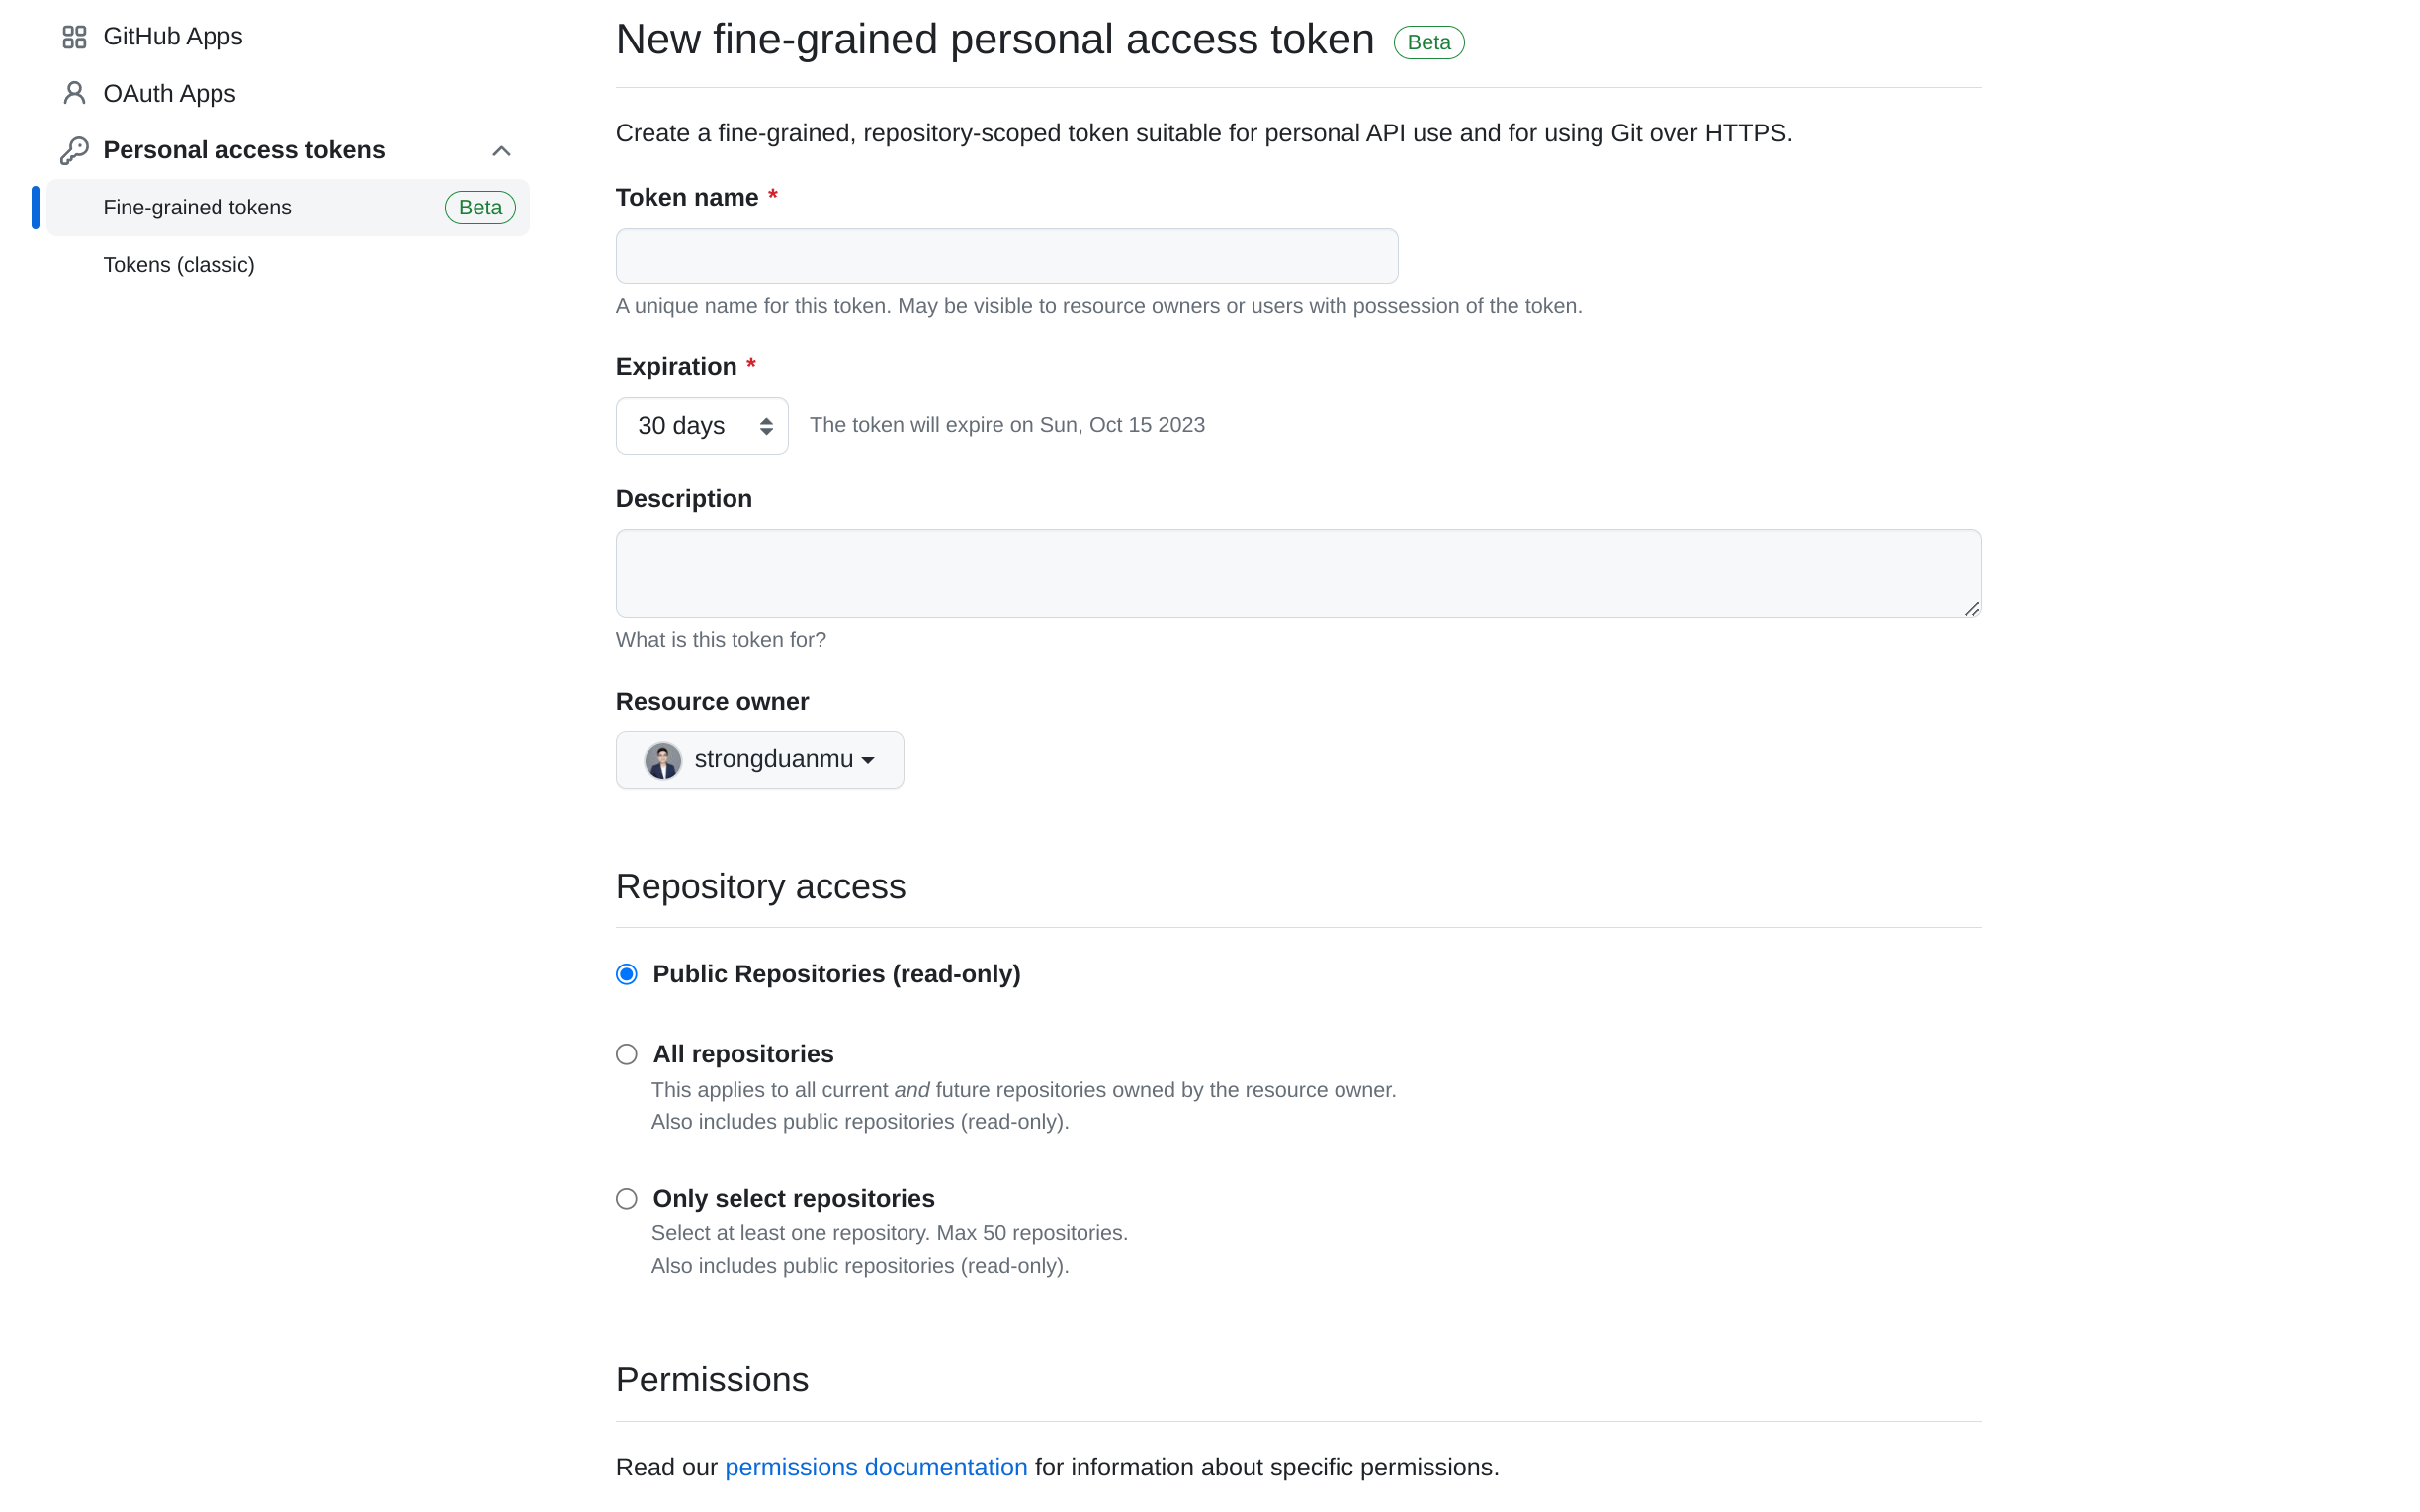Select Public Repositories (read-only) option

click(x=627, y=974)
